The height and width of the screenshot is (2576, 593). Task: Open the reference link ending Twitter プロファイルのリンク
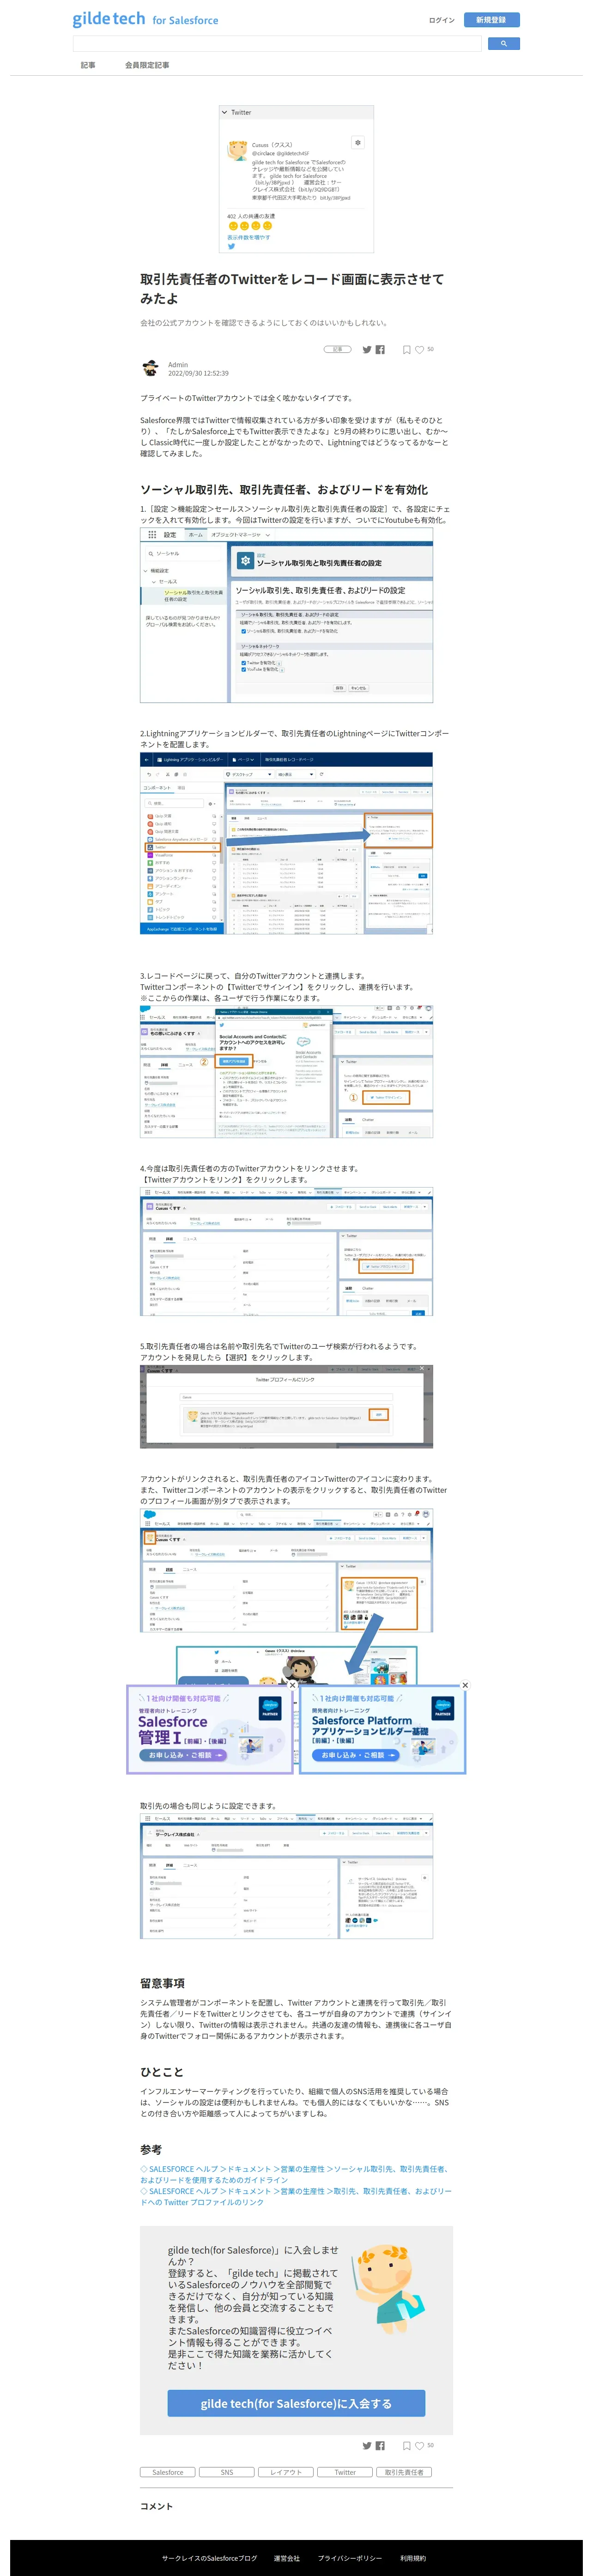[296, 2196]
